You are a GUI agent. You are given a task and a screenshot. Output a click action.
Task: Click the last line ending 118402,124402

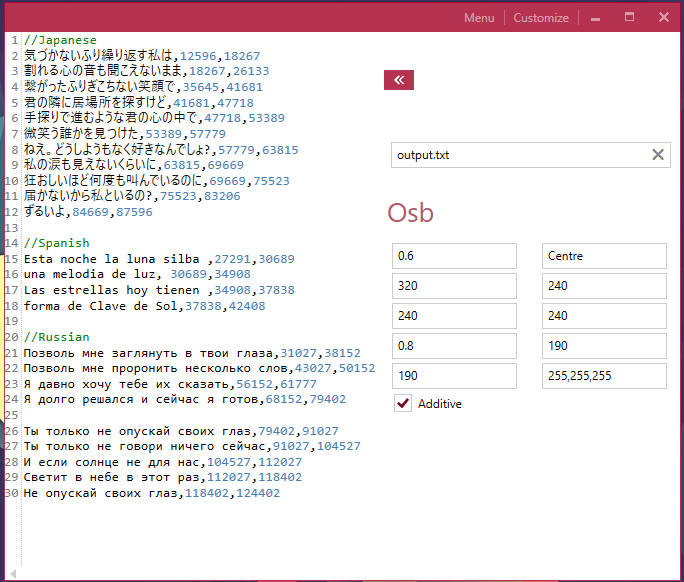[x=152, y=493]
